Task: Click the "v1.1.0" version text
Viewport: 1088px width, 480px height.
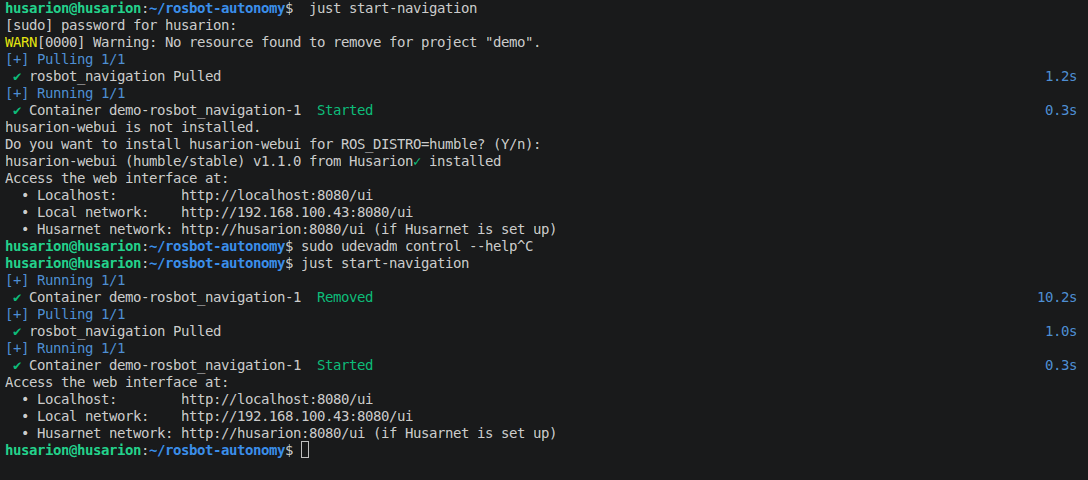Action: 285,161
